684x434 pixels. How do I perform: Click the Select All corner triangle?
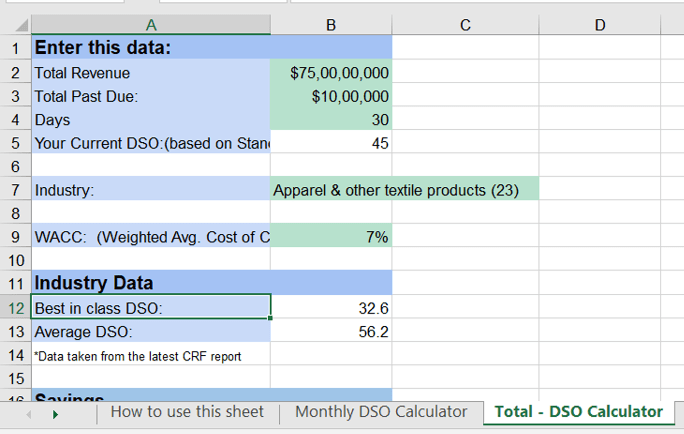pos(22,25)
